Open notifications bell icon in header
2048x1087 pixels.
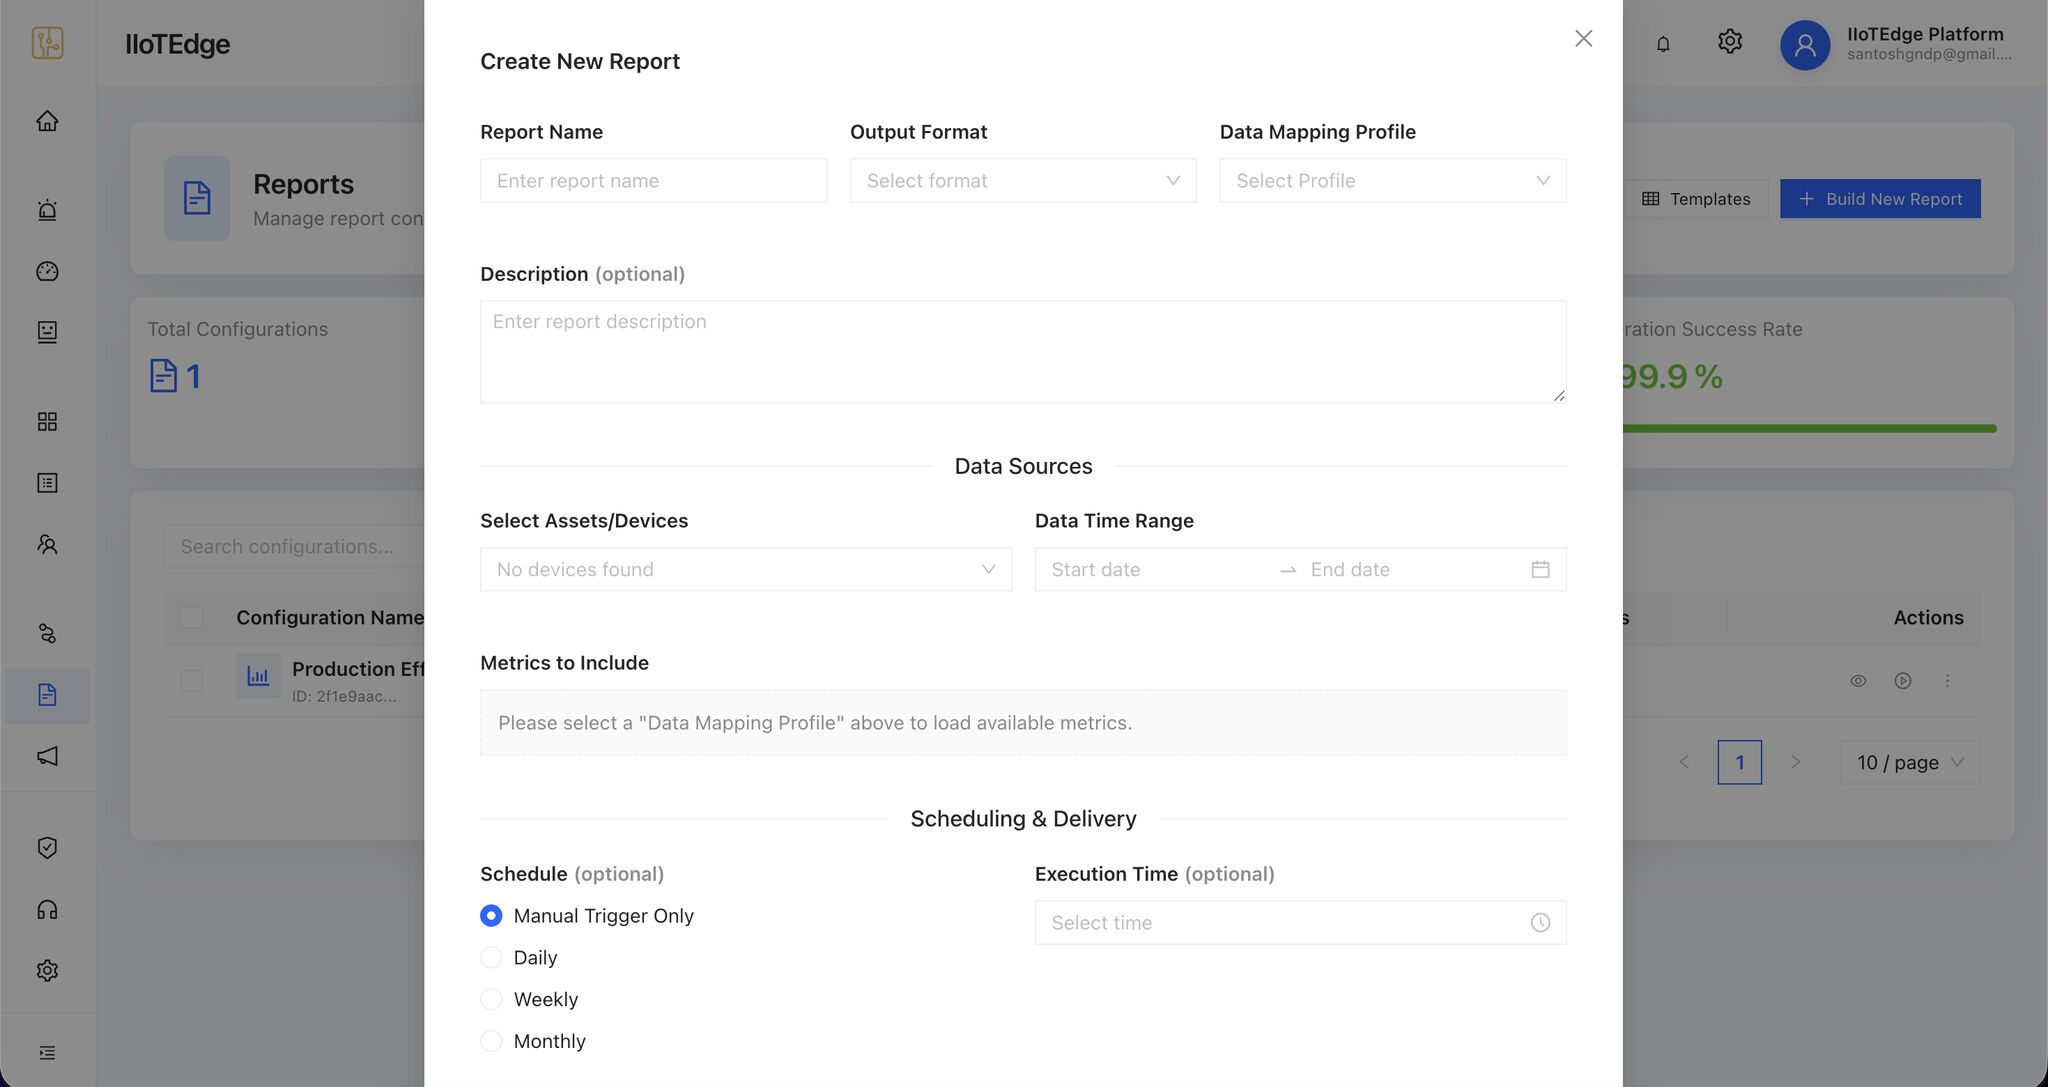[1663, 44]
